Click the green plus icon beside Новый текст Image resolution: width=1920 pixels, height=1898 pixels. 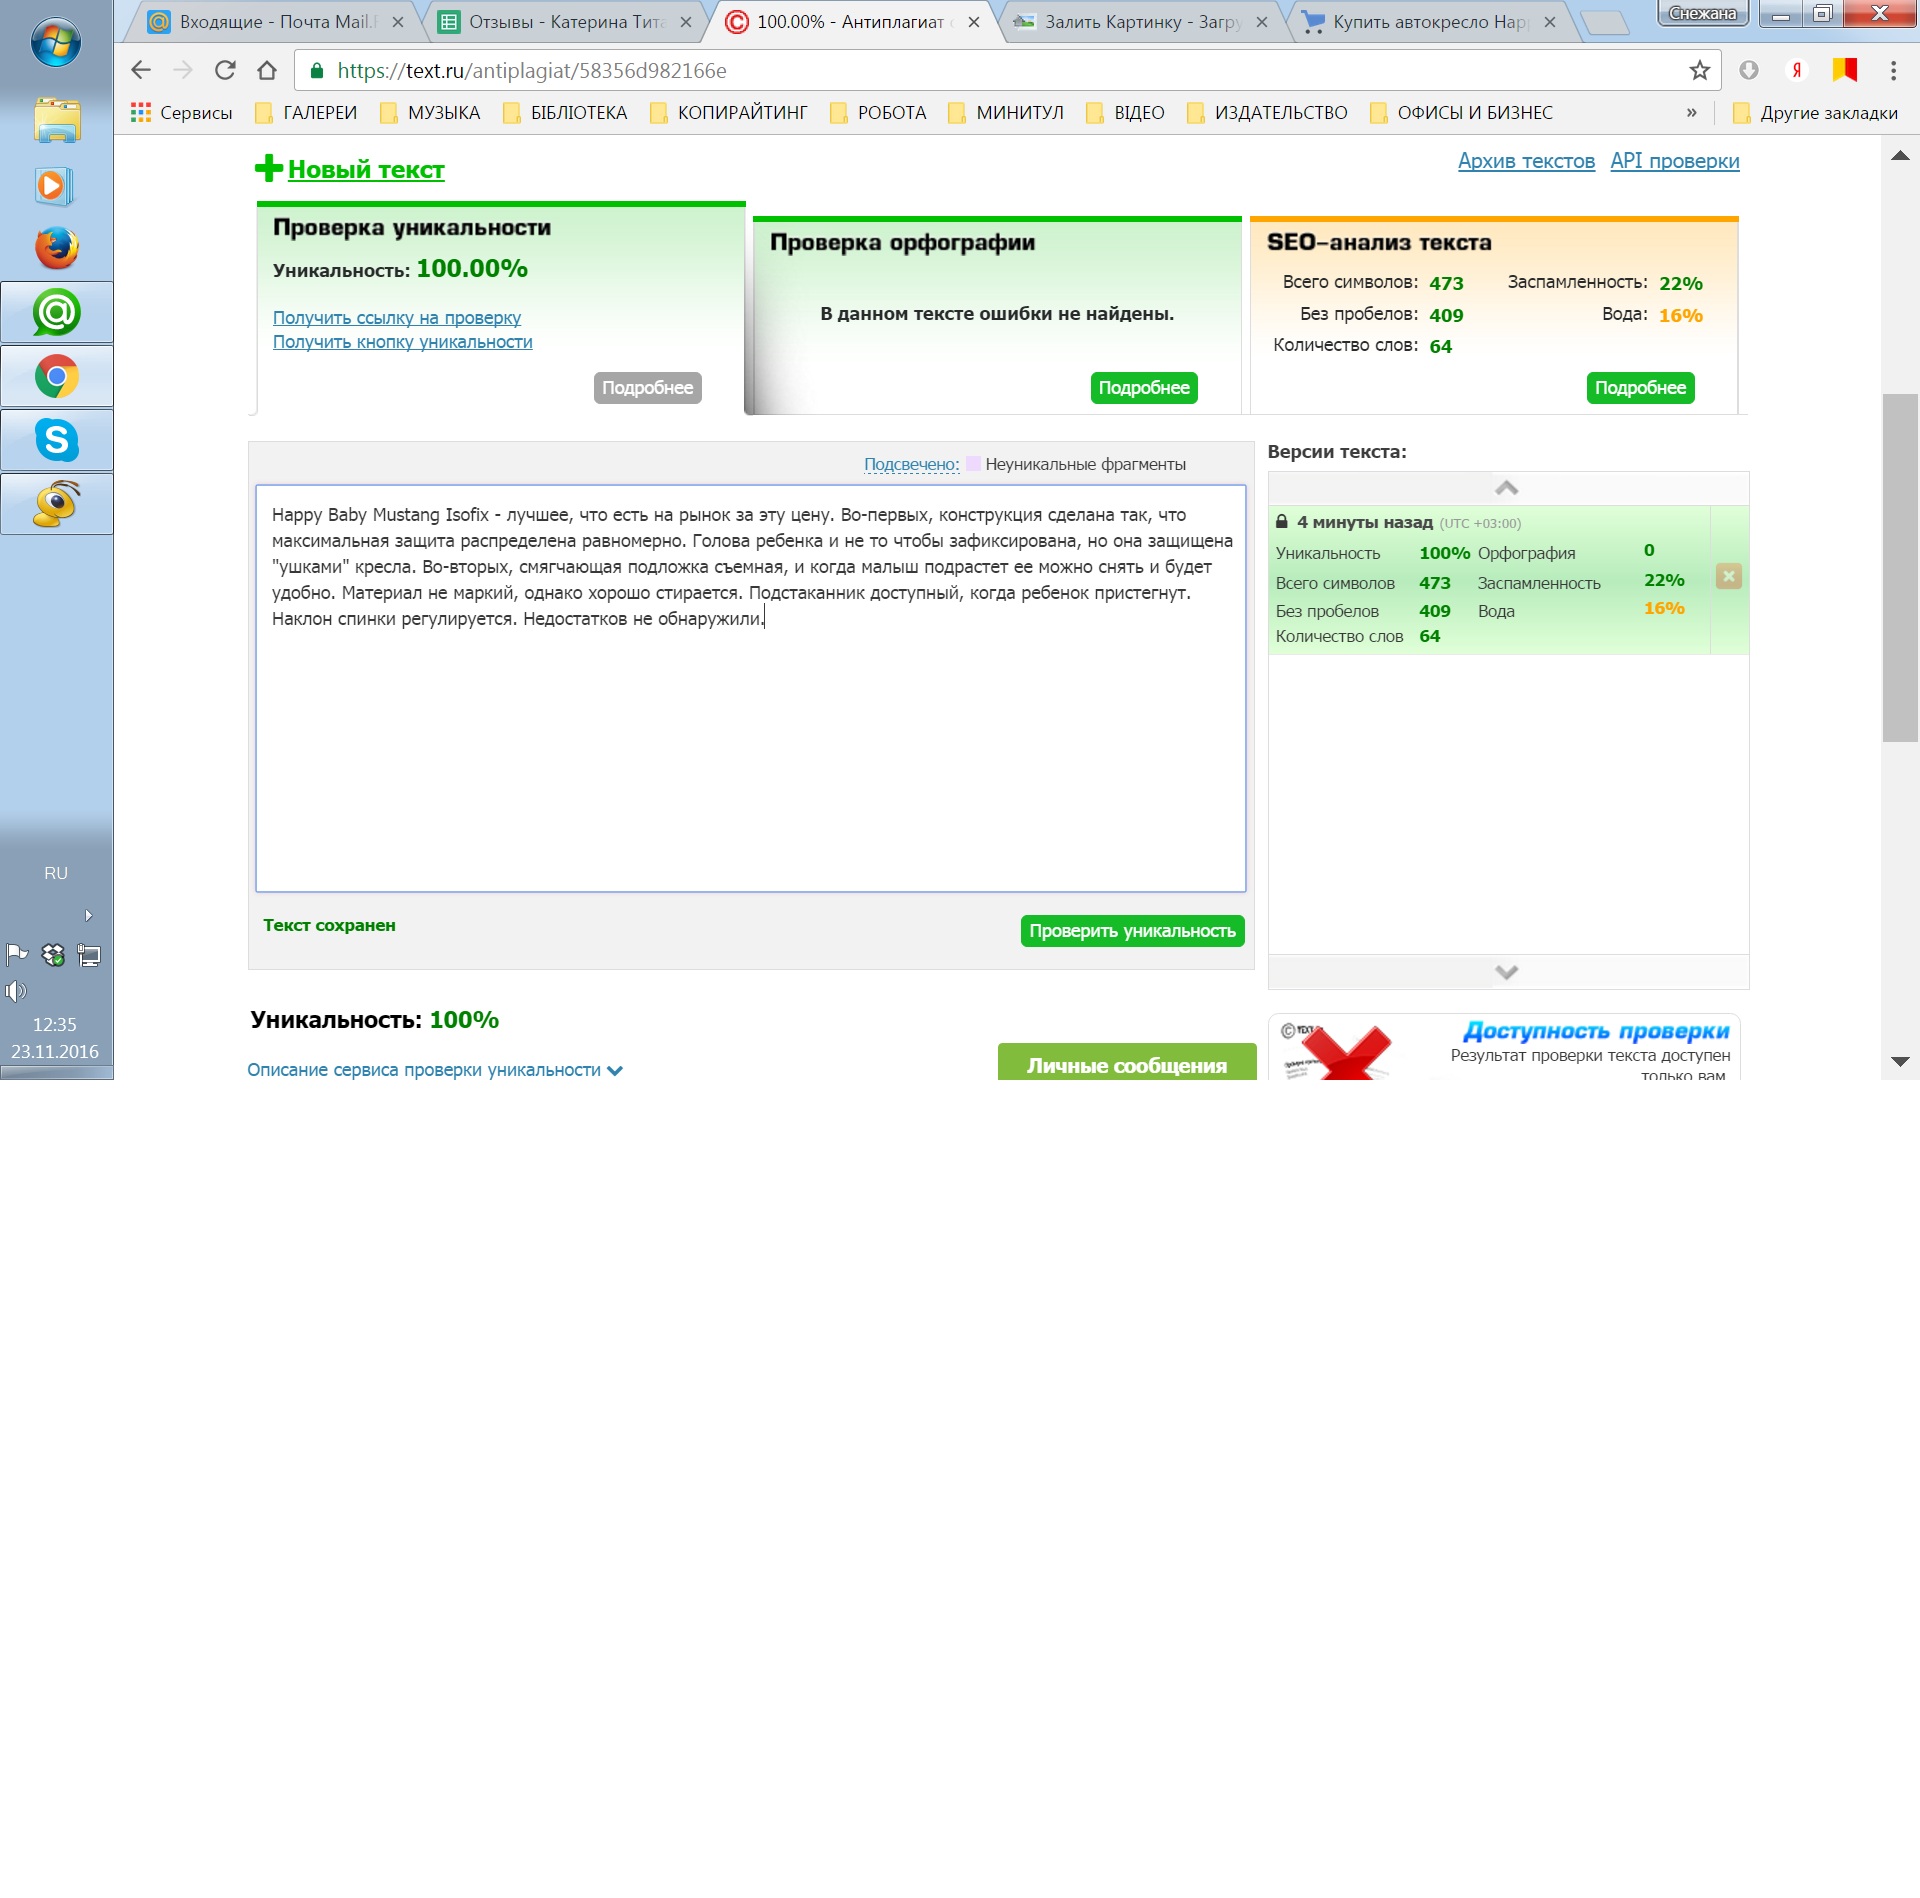268,168
